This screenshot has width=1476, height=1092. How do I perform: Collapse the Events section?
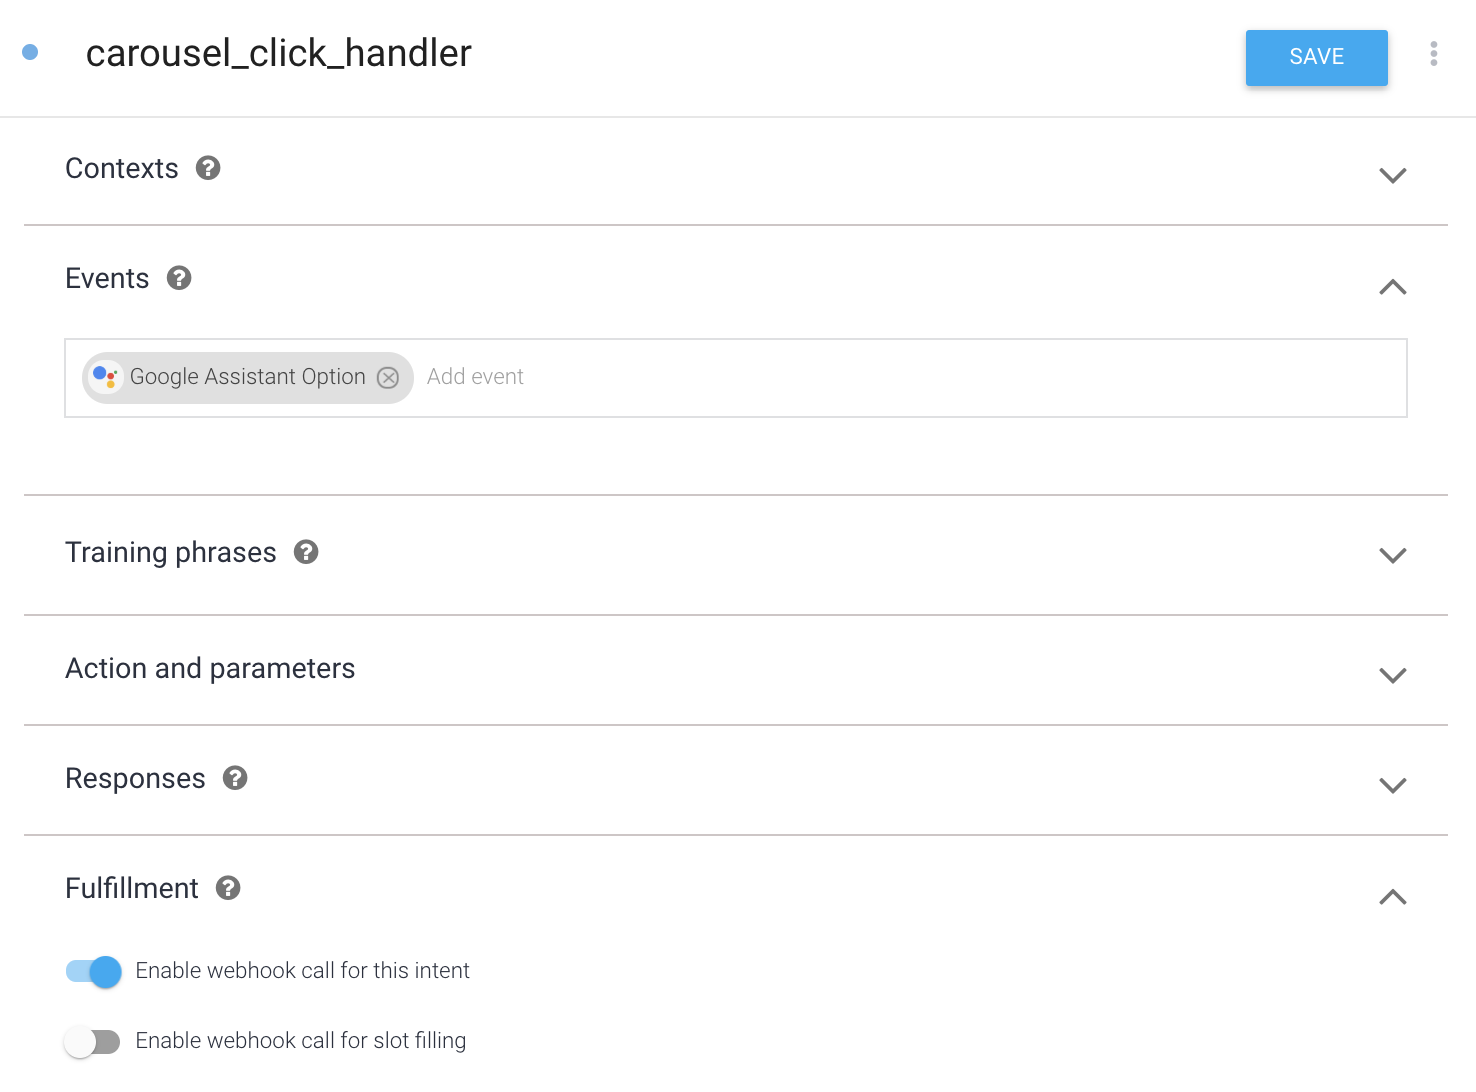click(1392, 287)
